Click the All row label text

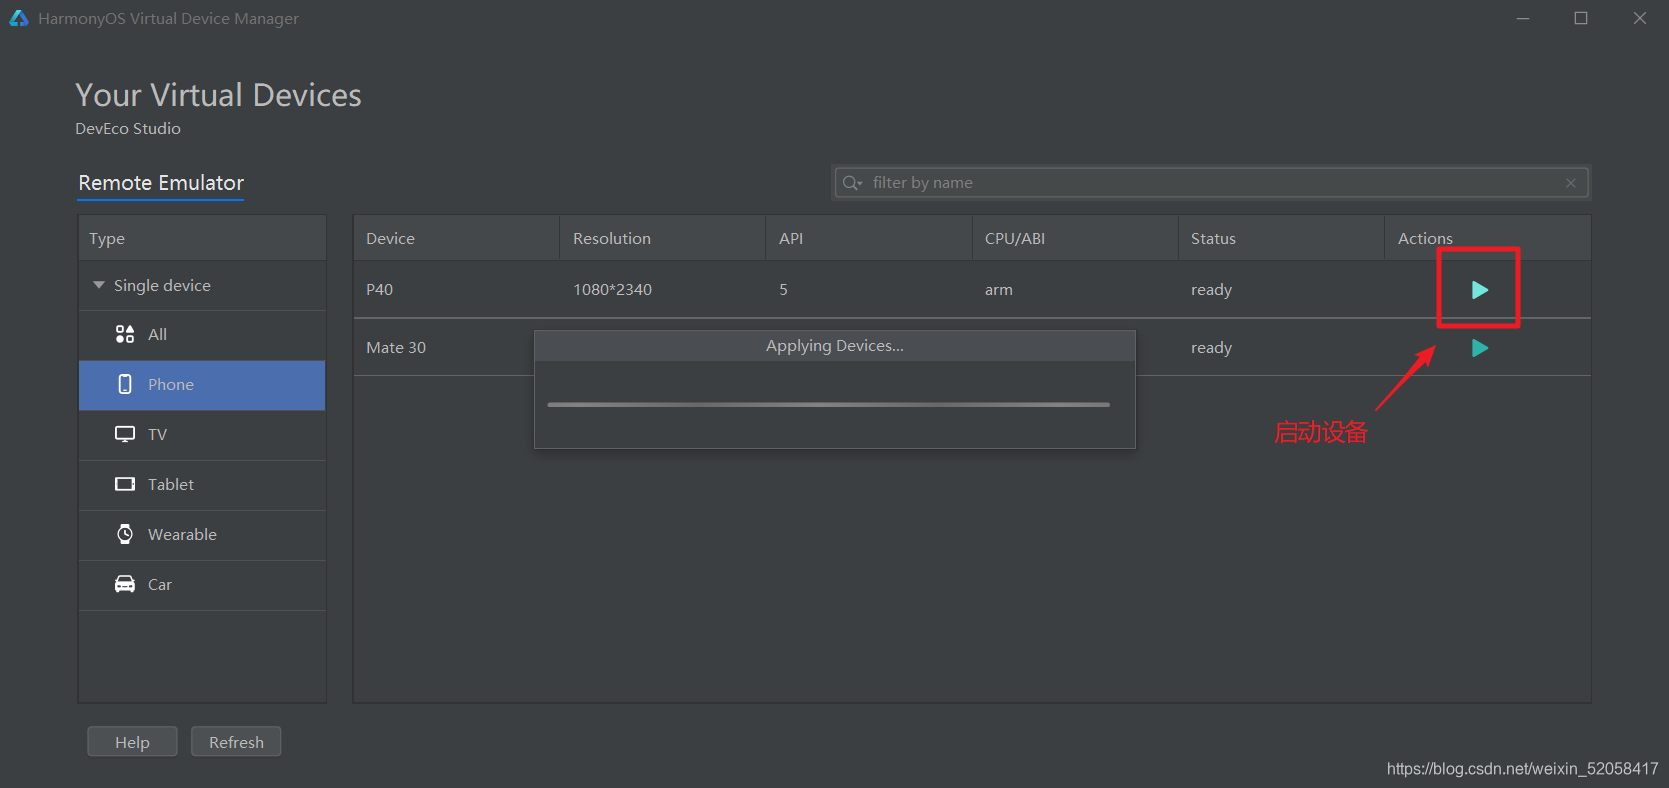click(157, 334)
